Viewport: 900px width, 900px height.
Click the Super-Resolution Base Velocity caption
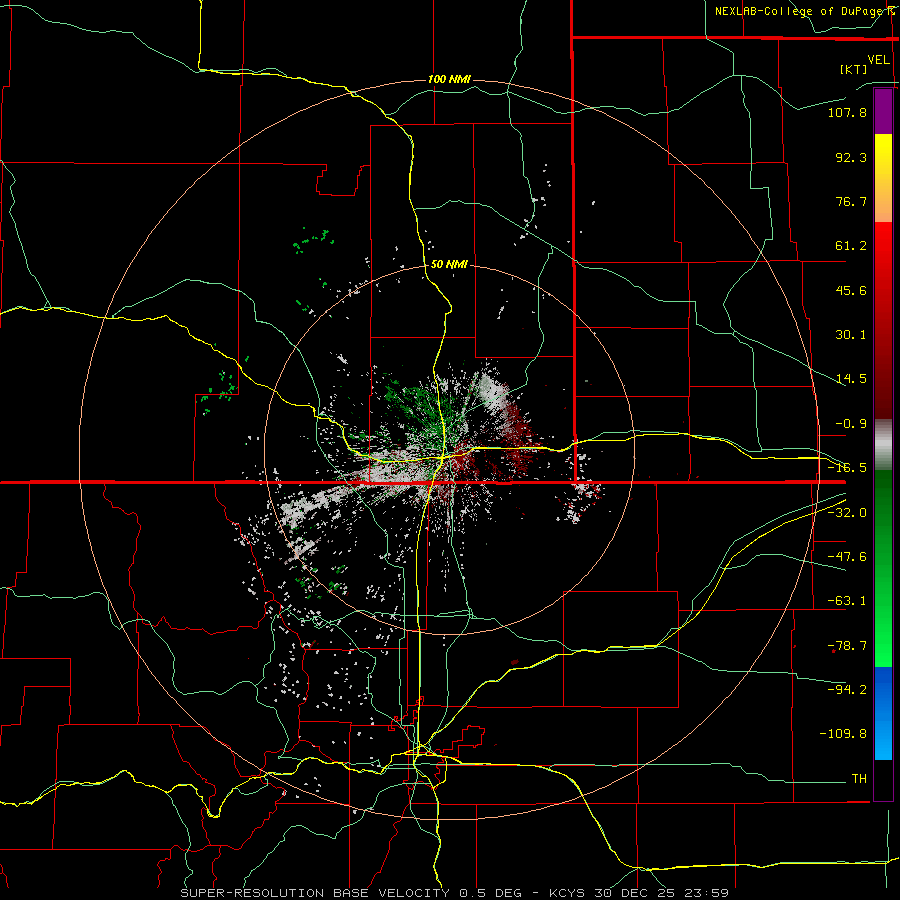point(455,893)
